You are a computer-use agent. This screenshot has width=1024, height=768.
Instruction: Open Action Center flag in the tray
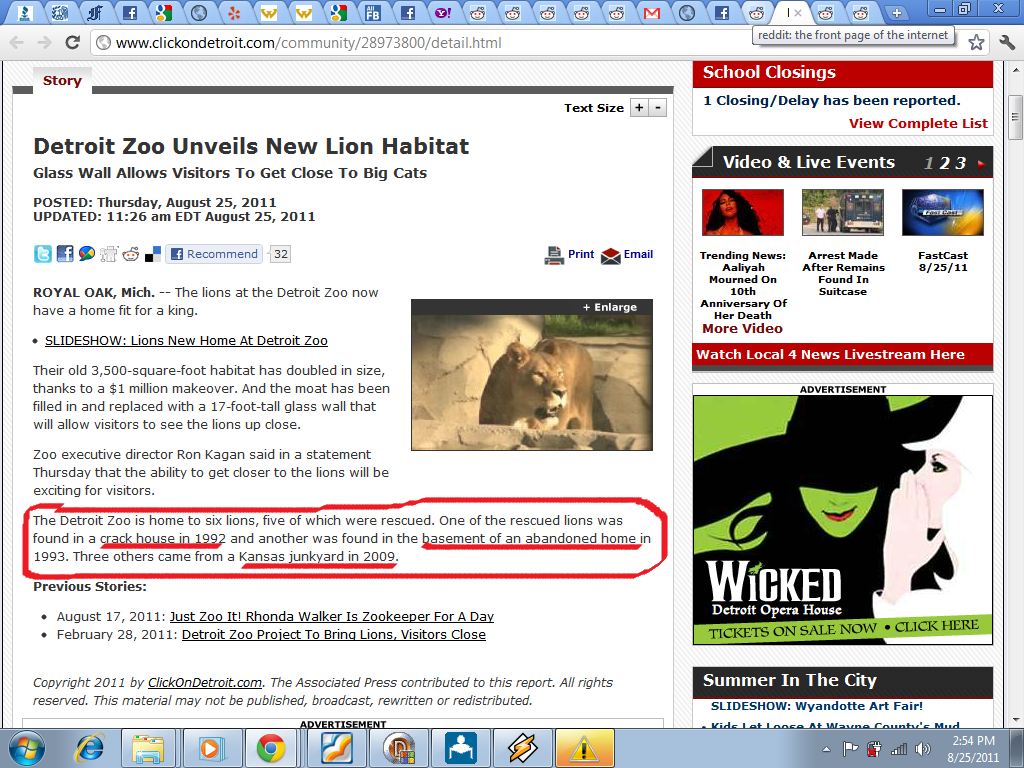pyautogui.click(x=850, y=749)
